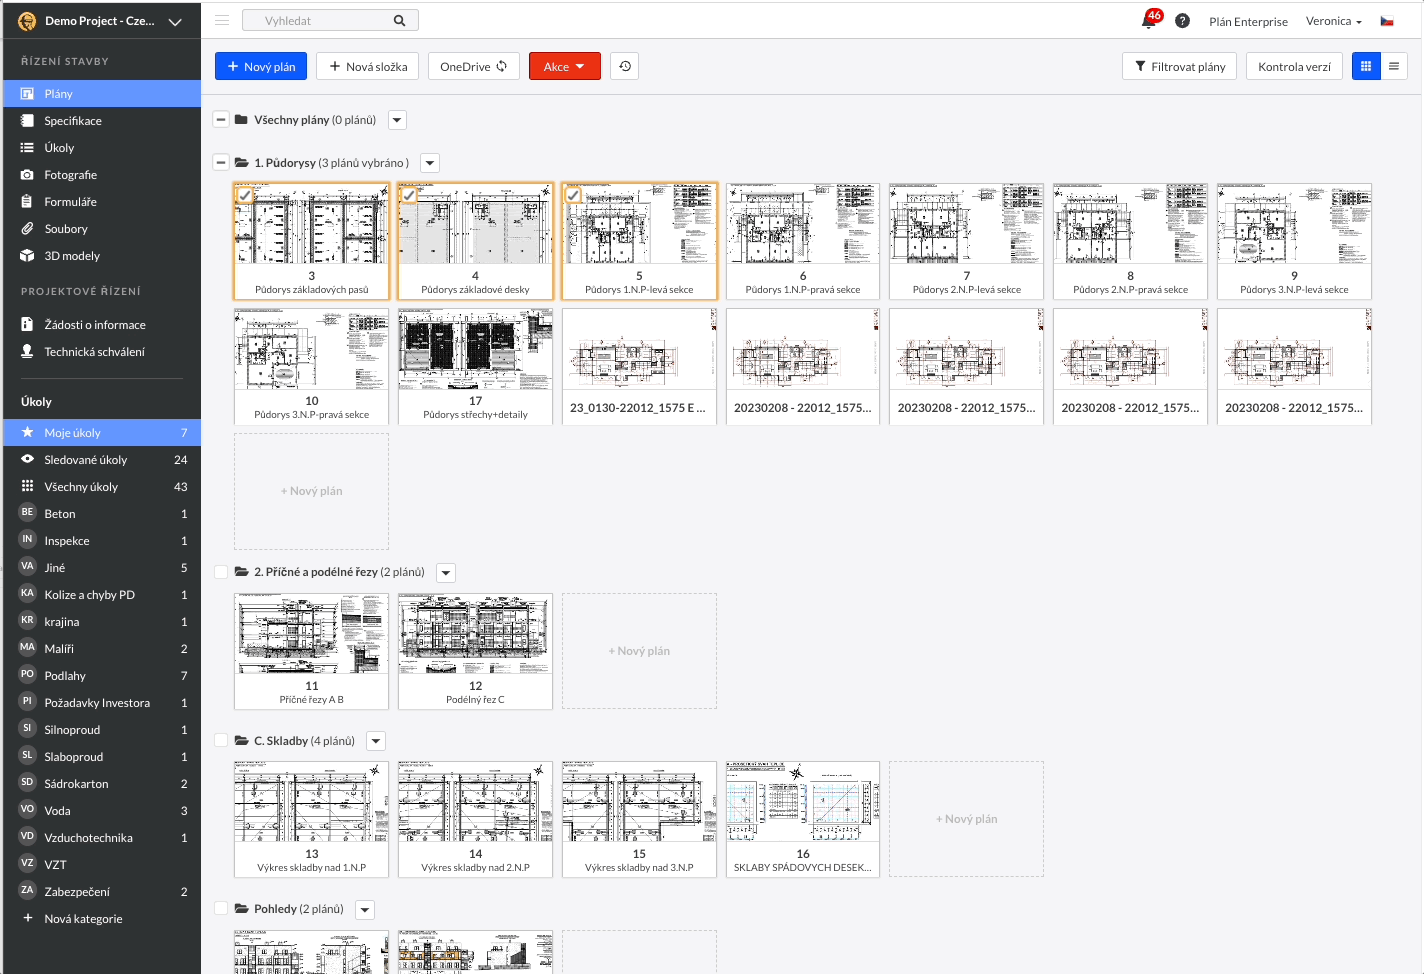Viewport: 1424px width, 974px height.
Task: Click the Žádosti o informace document icon
Action: (27, 324)
